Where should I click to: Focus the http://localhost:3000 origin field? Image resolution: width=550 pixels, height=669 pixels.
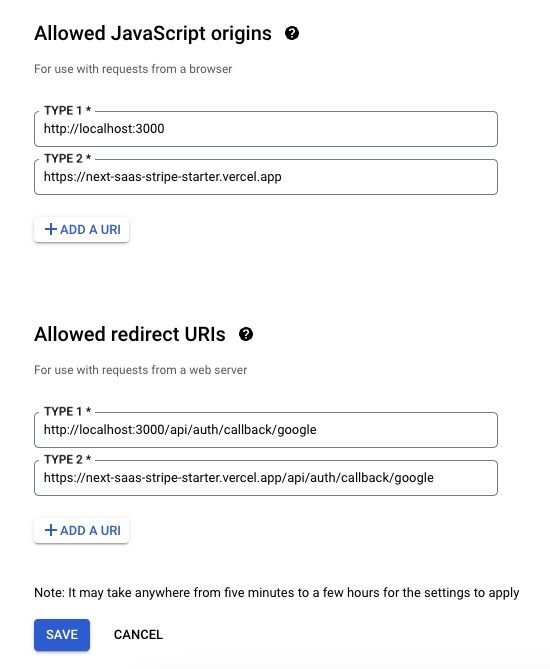tap(266, 129)
